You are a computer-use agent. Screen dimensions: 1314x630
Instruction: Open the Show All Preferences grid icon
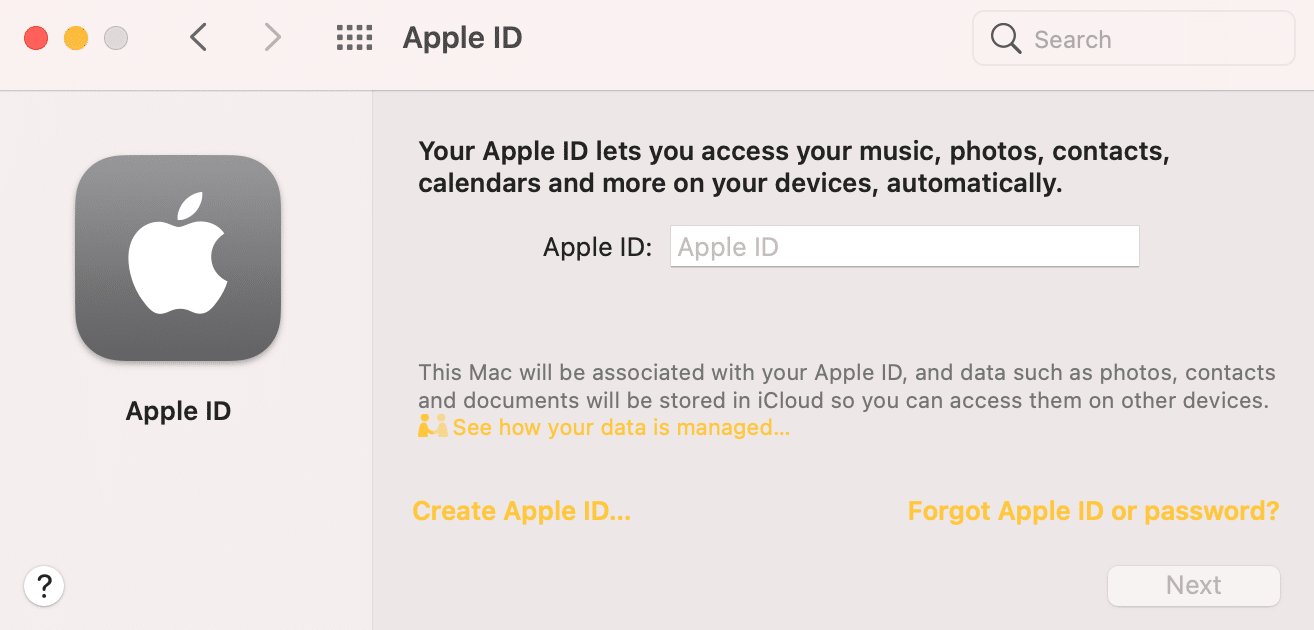pyautogui.click(x=354, y=37)
